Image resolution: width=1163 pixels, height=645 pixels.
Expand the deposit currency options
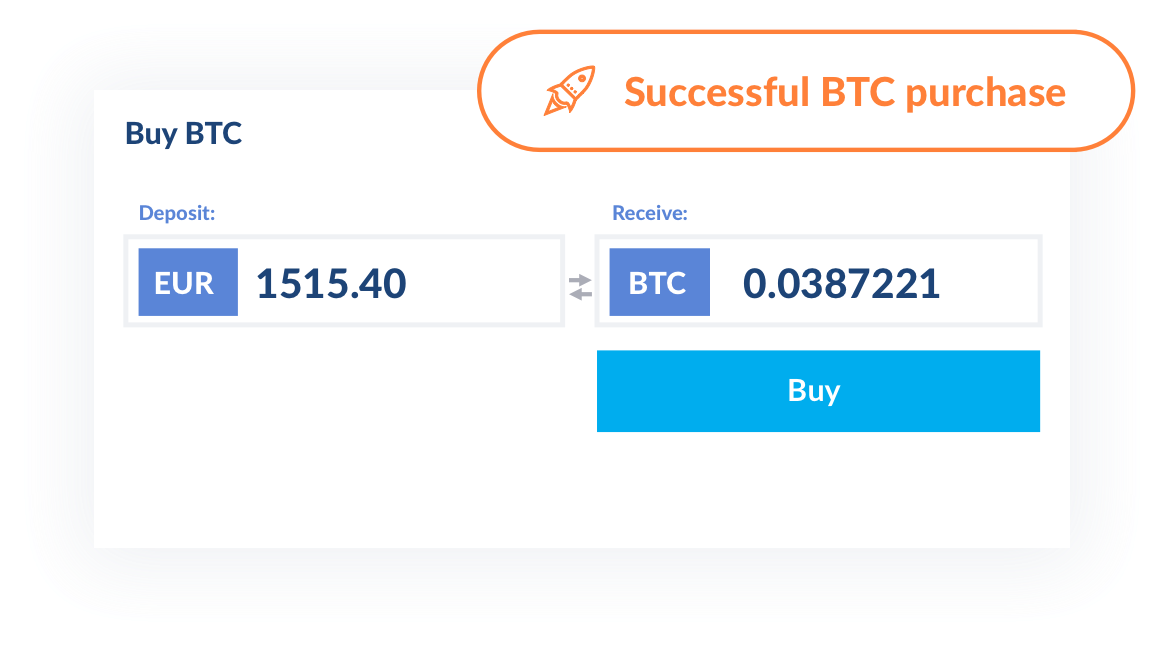[x=187, y=282]
